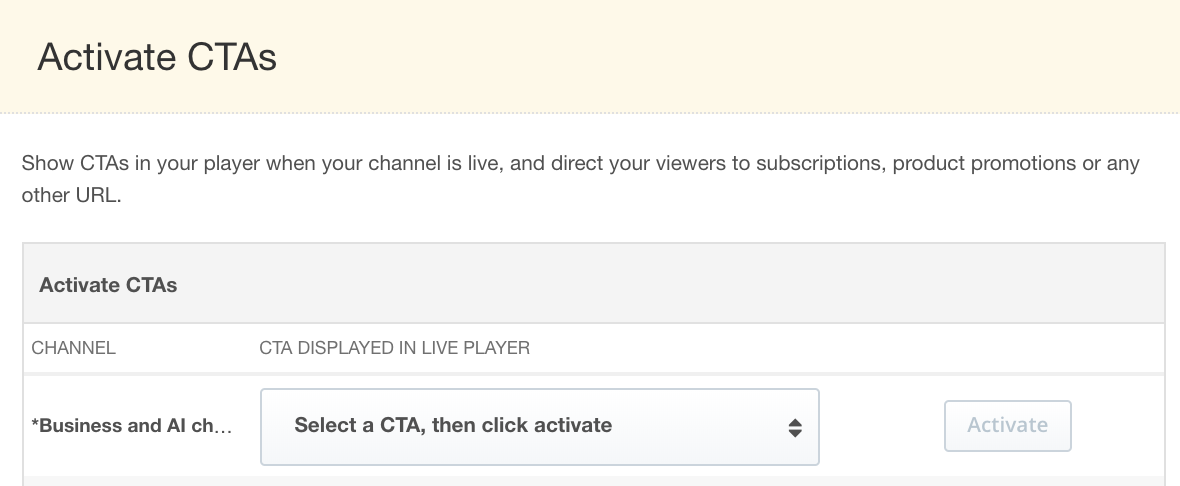
Task: Click the gray panel title bar
Action: tap(594, 284)
